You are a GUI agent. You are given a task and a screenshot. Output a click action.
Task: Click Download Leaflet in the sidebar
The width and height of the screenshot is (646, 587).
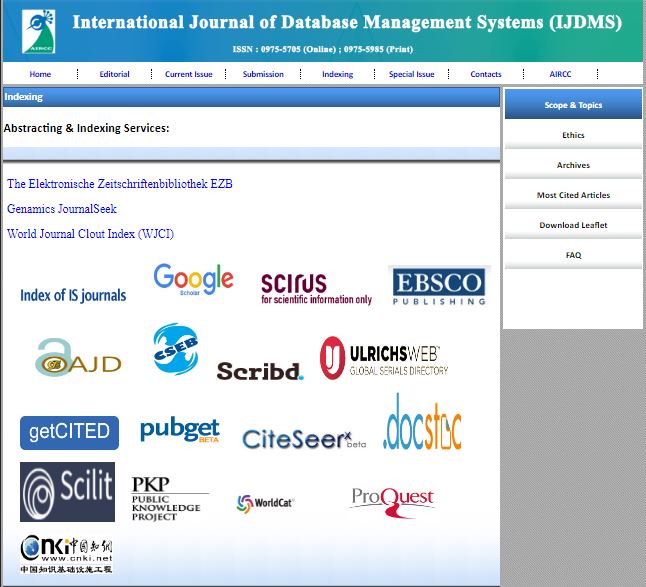click(573, 225)
